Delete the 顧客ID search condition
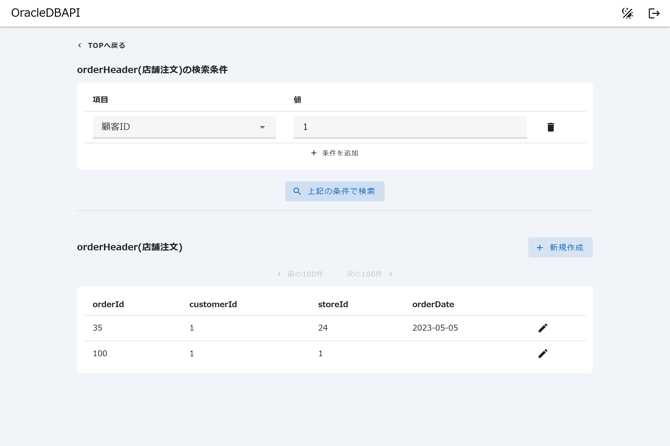670x446 pixels. 550,127
